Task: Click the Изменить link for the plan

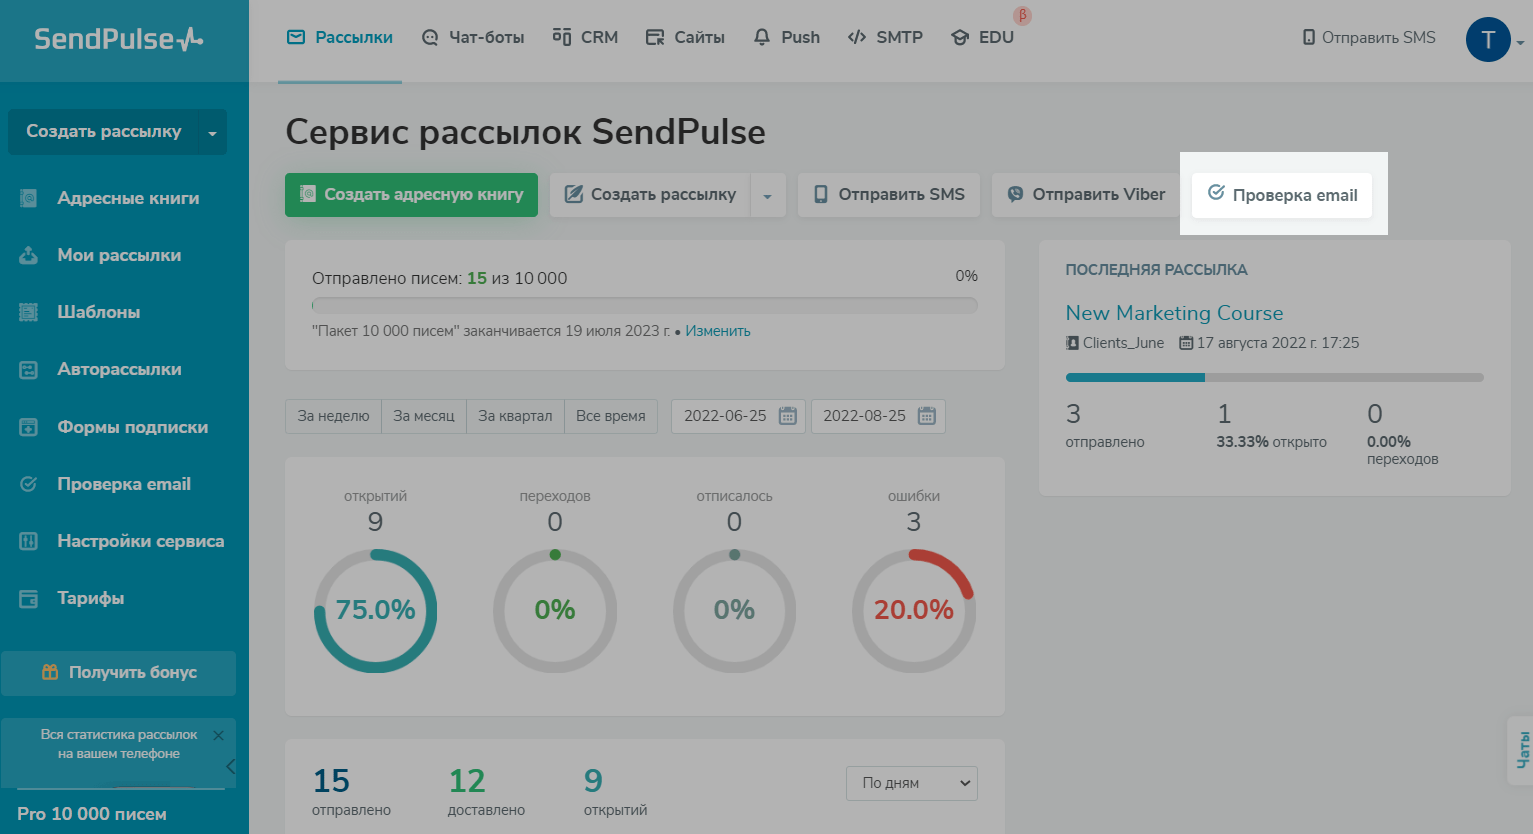Action: point(718,331)
